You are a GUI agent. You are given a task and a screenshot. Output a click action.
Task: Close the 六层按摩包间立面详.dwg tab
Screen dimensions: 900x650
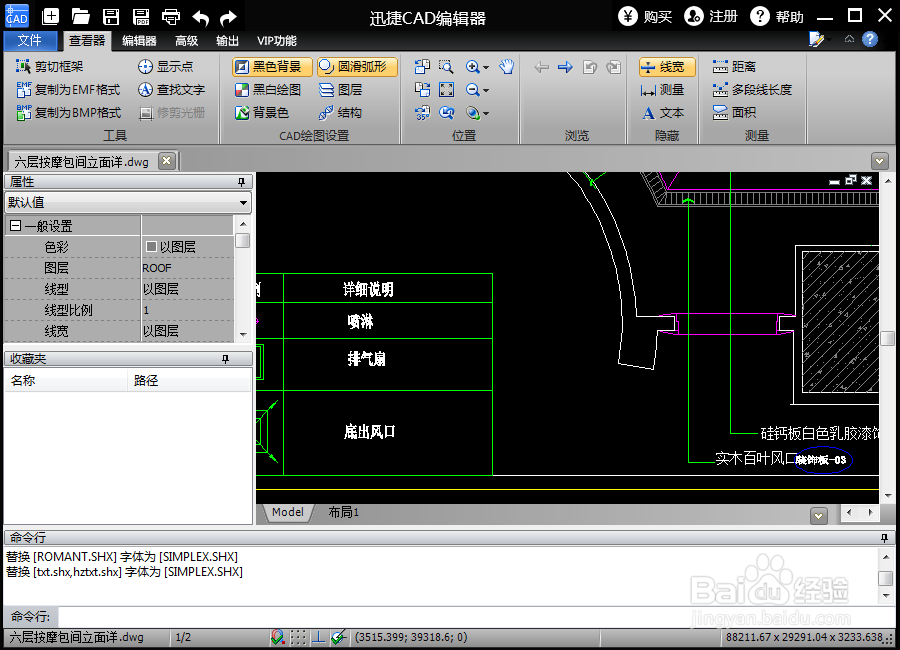(x=166, y=161)
